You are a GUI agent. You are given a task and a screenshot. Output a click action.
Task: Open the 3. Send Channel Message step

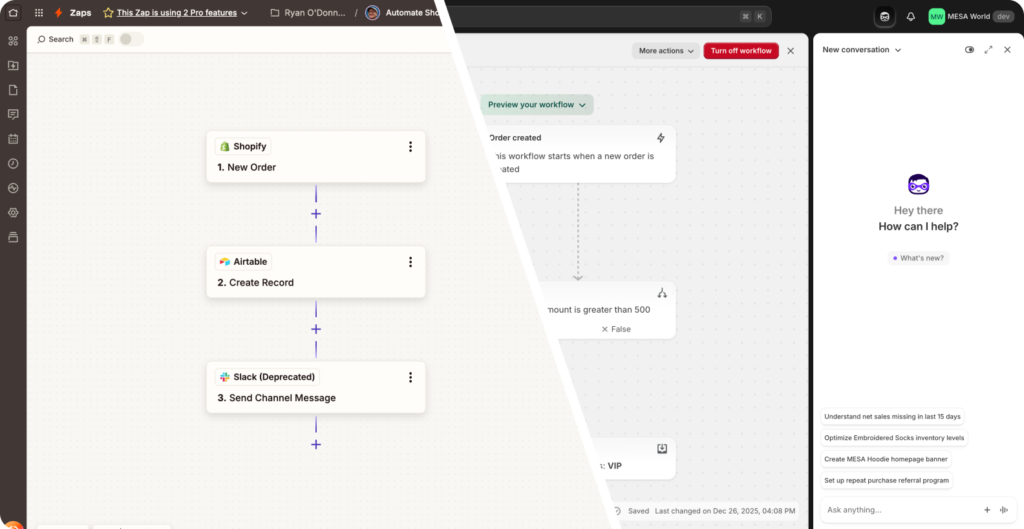(x=316, y=387)
